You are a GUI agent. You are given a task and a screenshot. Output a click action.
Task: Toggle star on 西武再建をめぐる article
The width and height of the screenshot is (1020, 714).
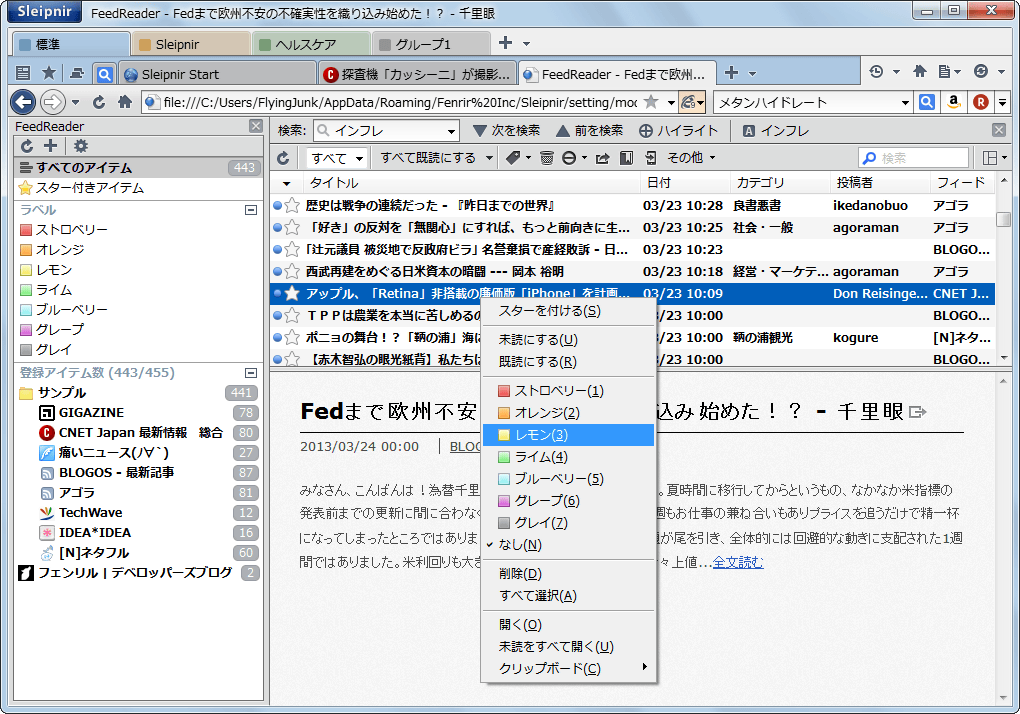(x=292, y=272)
